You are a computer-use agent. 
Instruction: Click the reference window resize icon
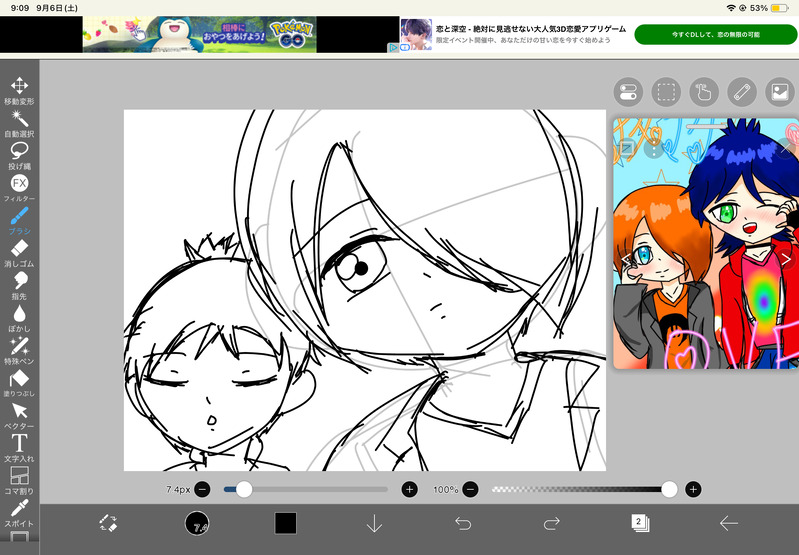click(x=626, y=149)
